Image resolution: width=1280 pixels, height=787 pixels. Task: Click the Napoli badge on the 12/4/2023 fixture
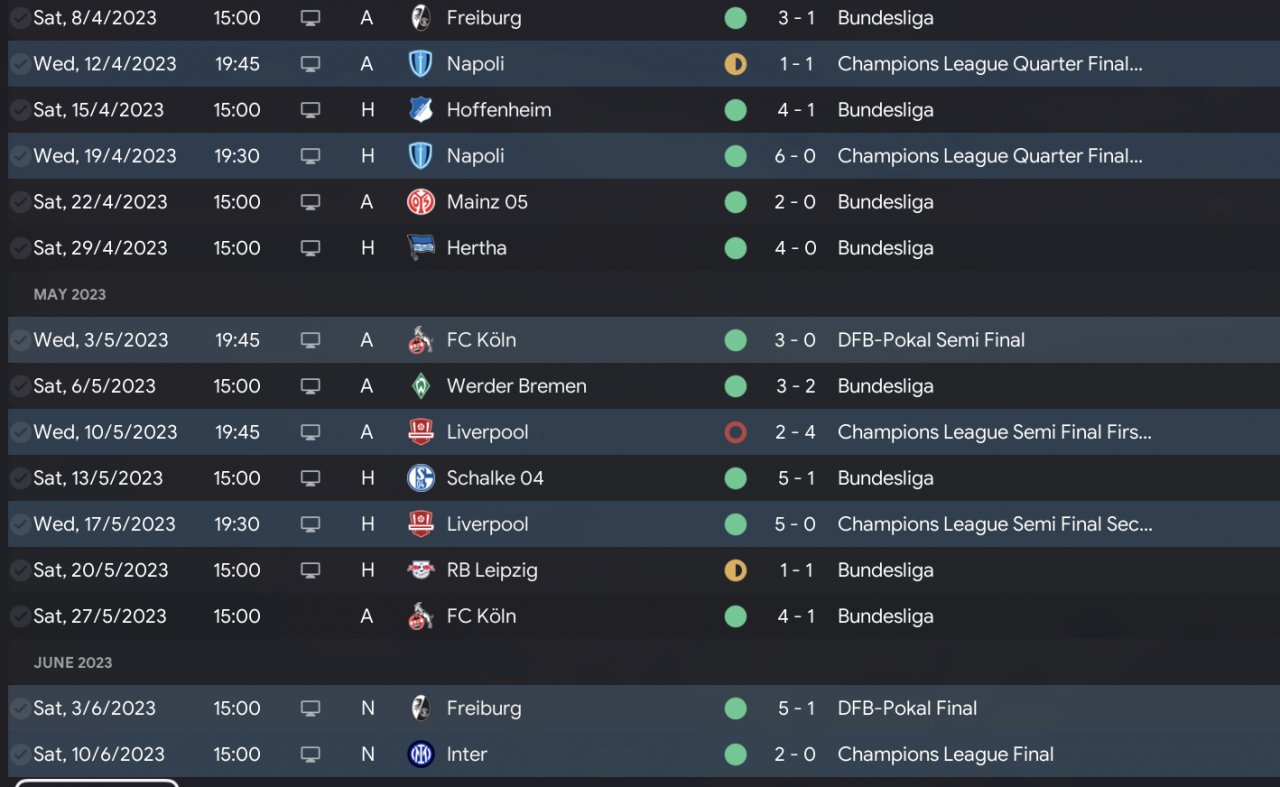421,64
